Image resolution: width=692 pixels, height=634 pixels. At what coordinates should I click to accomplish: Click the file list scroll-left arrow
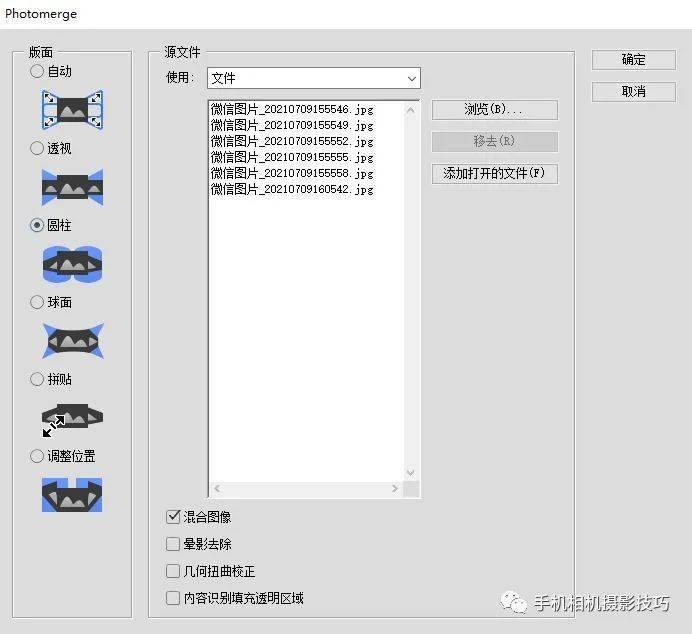217,488
